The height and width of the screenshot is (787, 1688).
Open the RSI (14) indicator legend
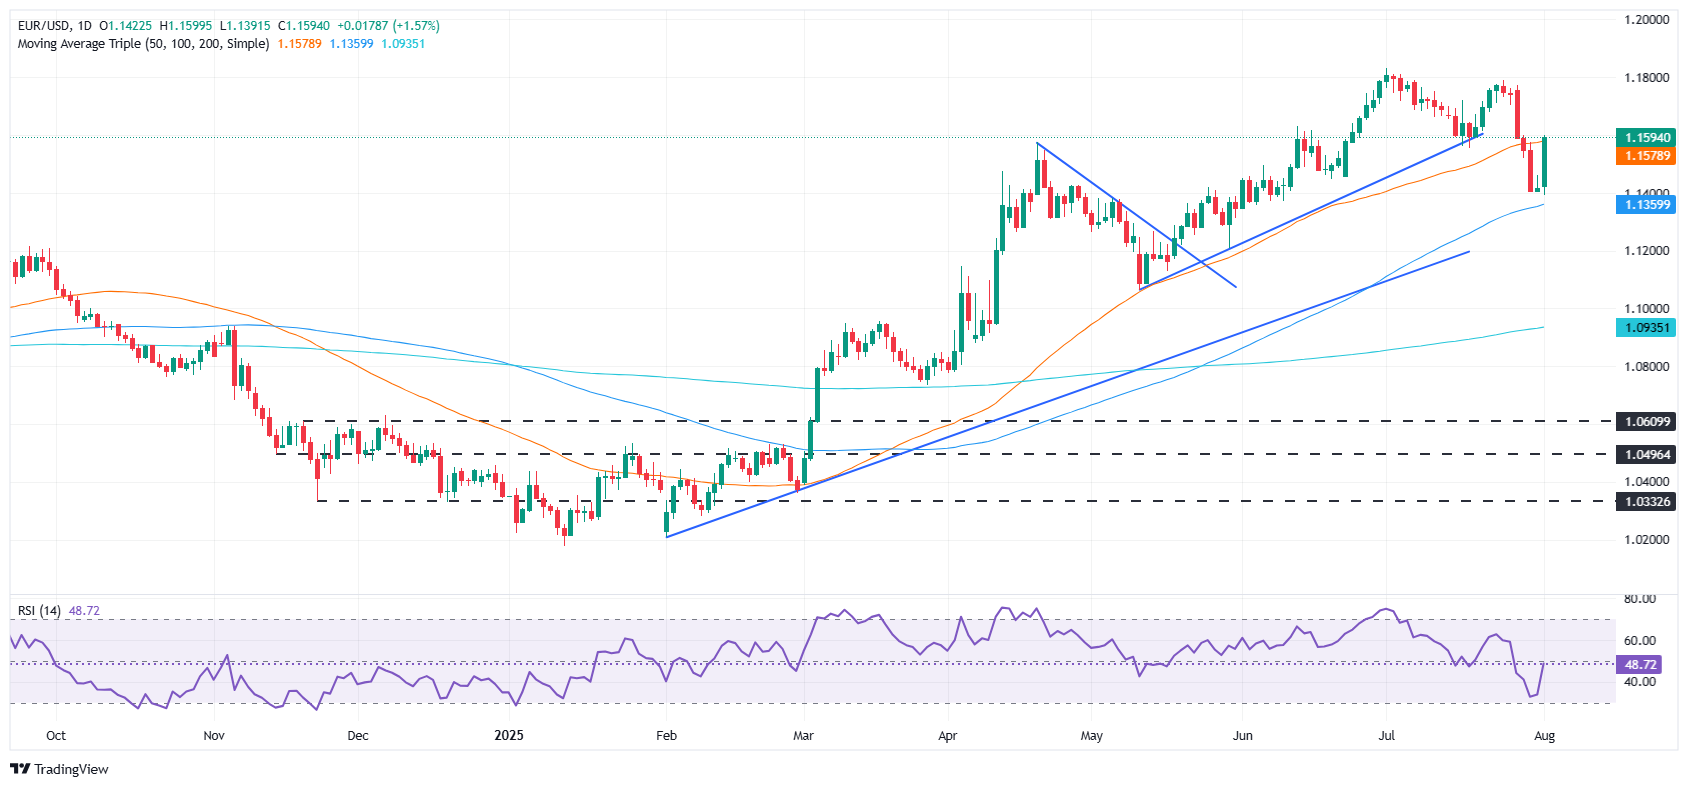(39, 610)
